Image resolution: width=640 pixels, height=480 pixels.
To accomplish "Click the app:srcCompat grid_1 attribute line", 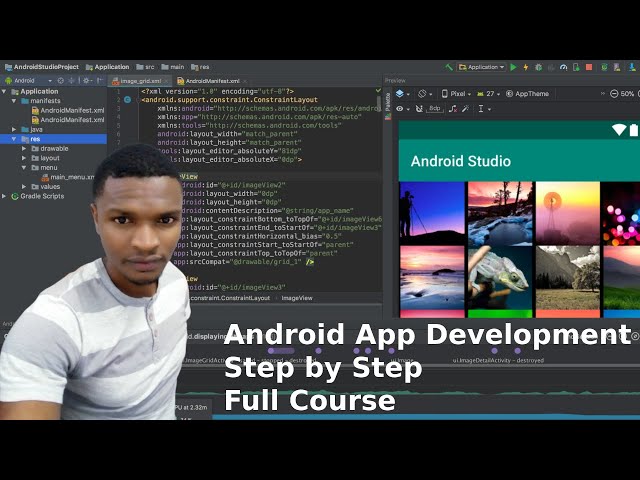I will (244, 262).
